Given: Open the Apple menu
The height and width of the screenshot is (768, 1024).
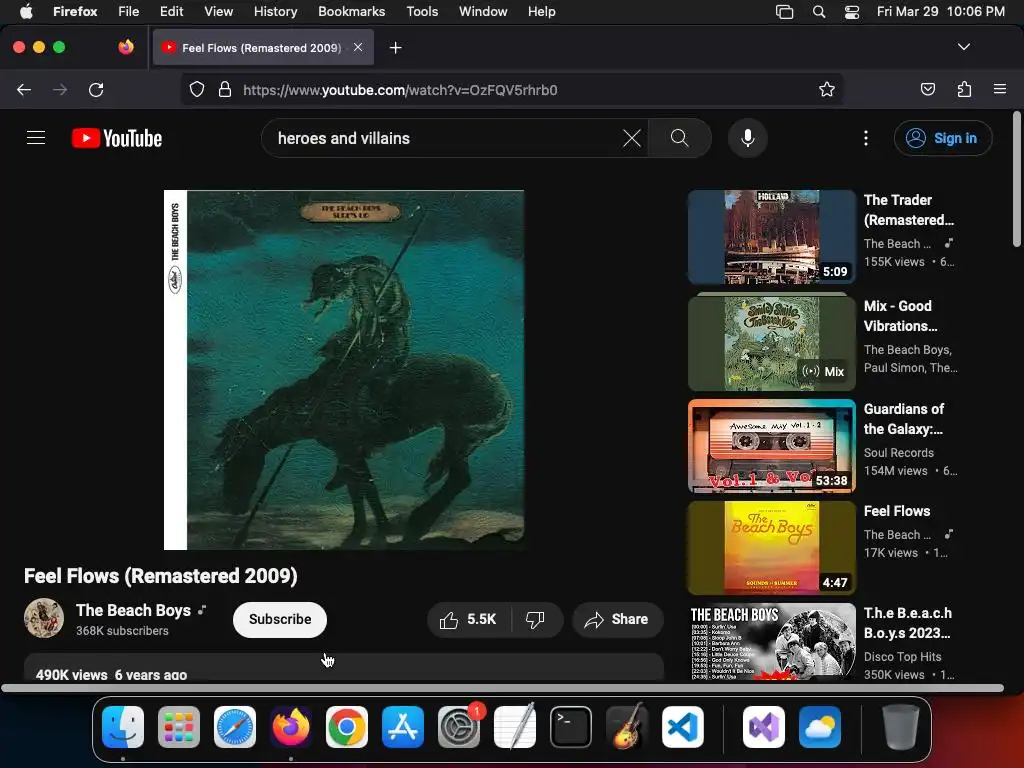Looking at the screenshot, I should 26,11.
